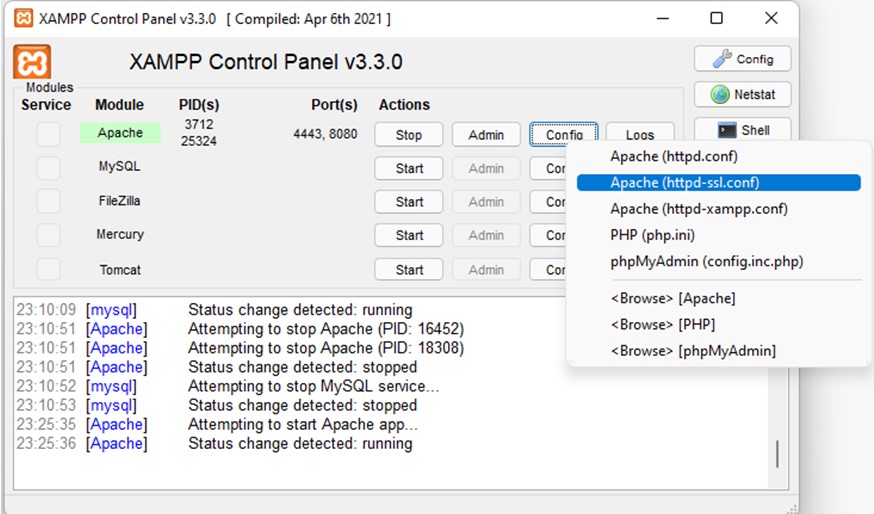The height and width of the screenshot is (514, 874).
Task: Open the MySQL Config dropdown
Action: click(x=548, y=168)
